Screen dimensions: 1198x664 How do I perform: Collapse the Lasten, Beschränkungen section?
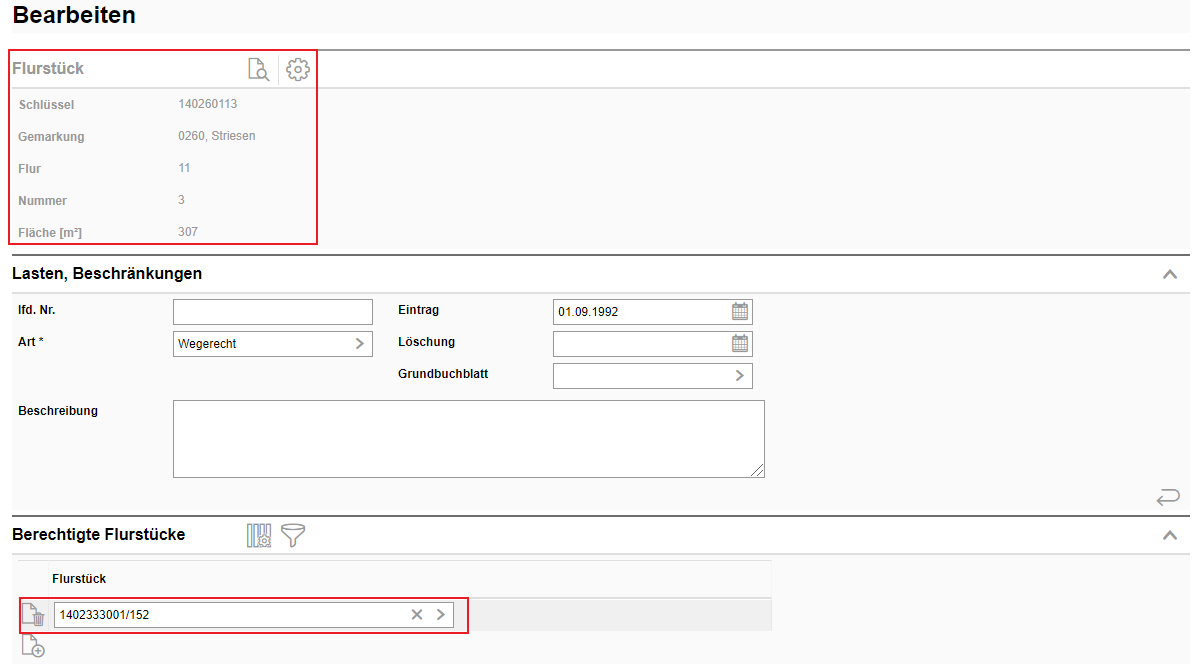point(1169,274)
